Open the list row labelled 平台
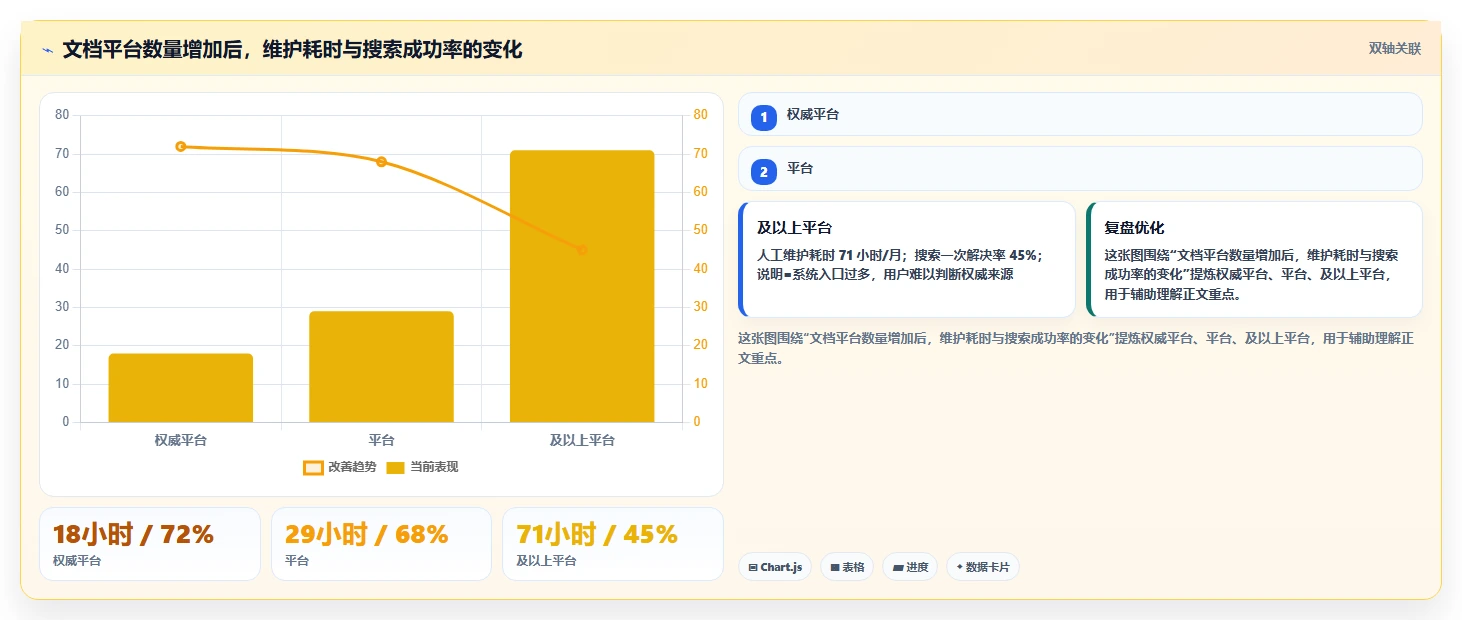This screenshot has width=1462, height=620. click(x=1080, y=169)
